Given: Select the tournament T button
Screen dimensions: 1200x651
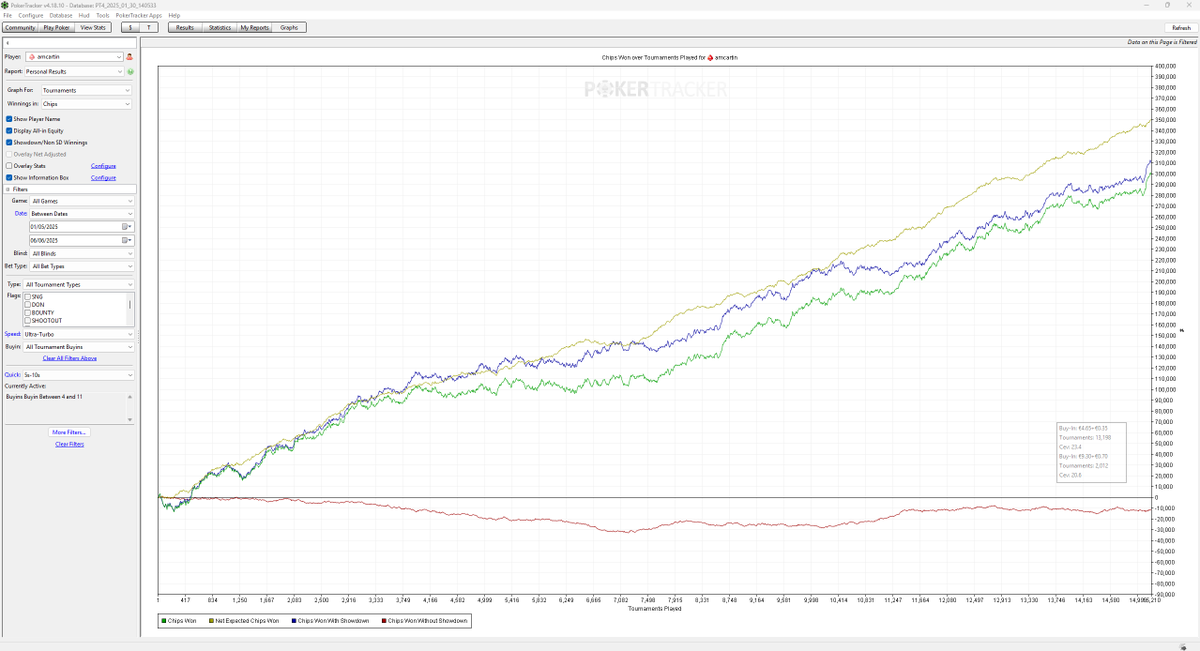Looking at the screenshot, I should pyautogui.click(x=148, y=28).
